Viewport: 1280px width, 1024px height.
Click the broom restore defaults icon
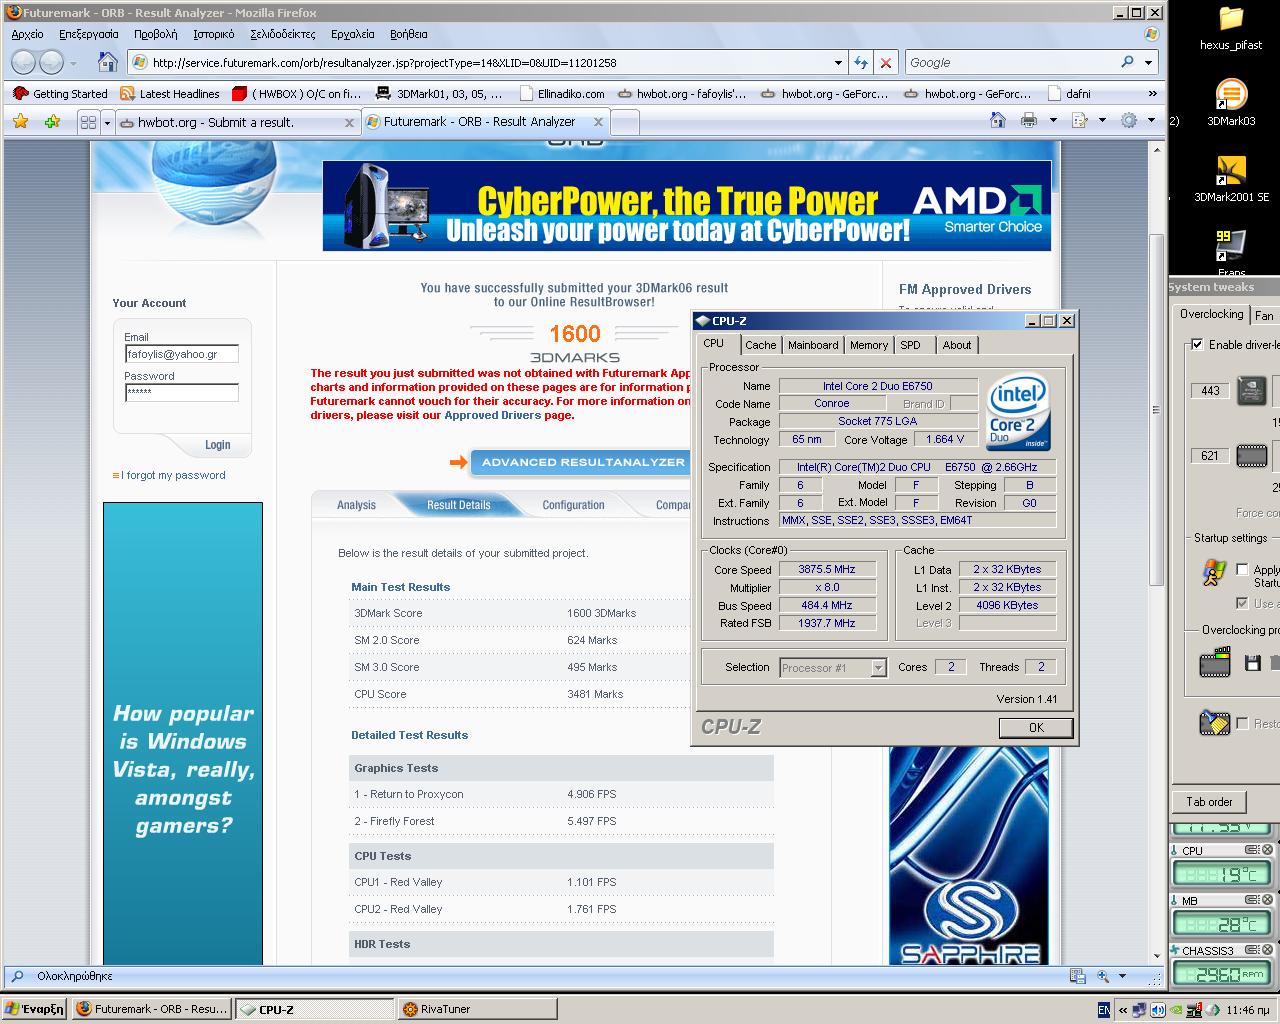(x=1214, y=722)
